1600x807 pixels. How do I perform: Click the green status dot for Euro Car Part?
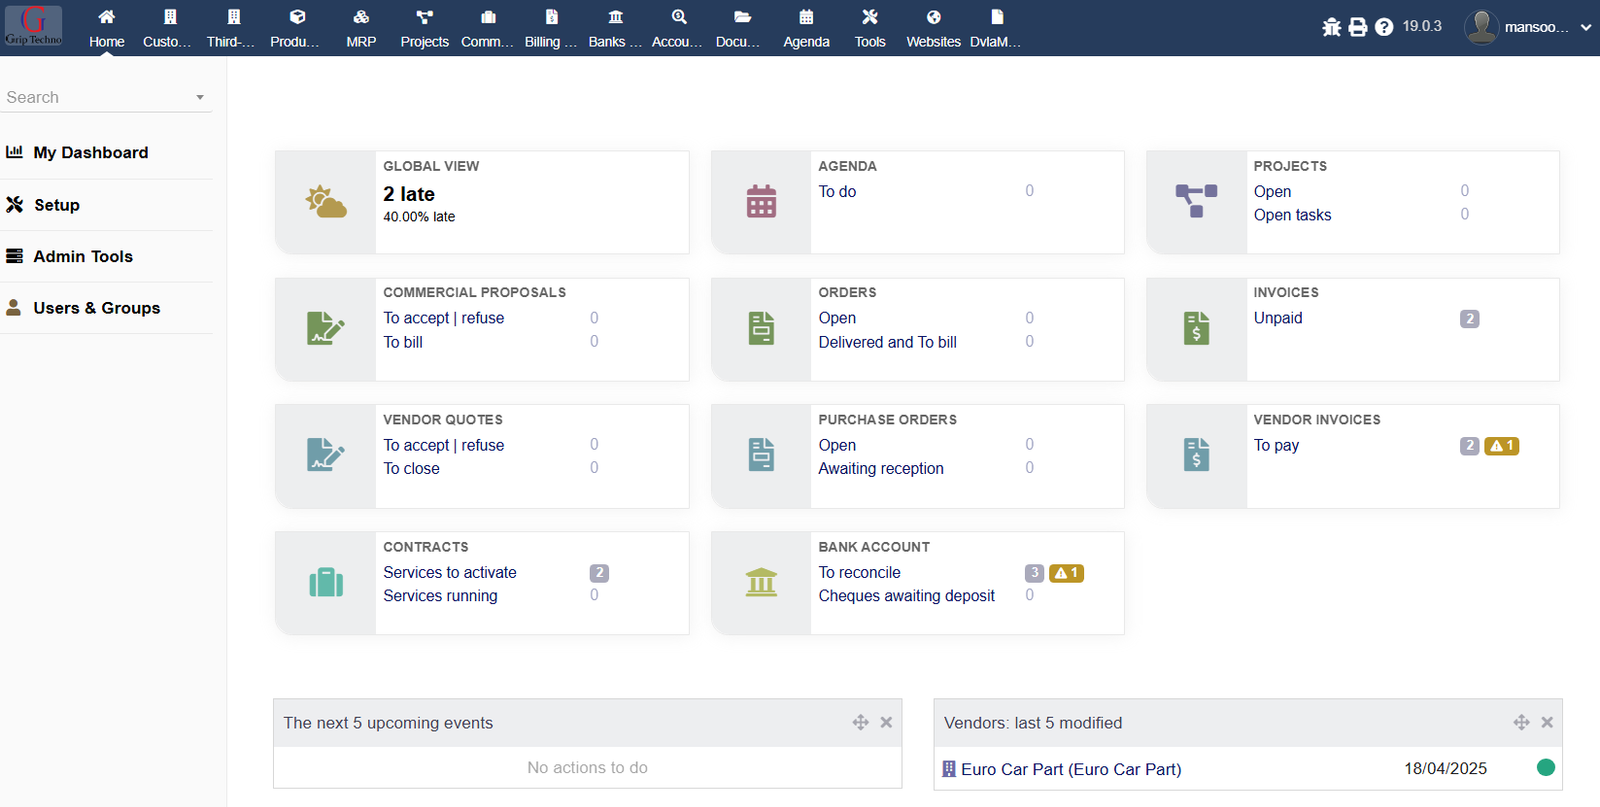[x=1545, y=768]
